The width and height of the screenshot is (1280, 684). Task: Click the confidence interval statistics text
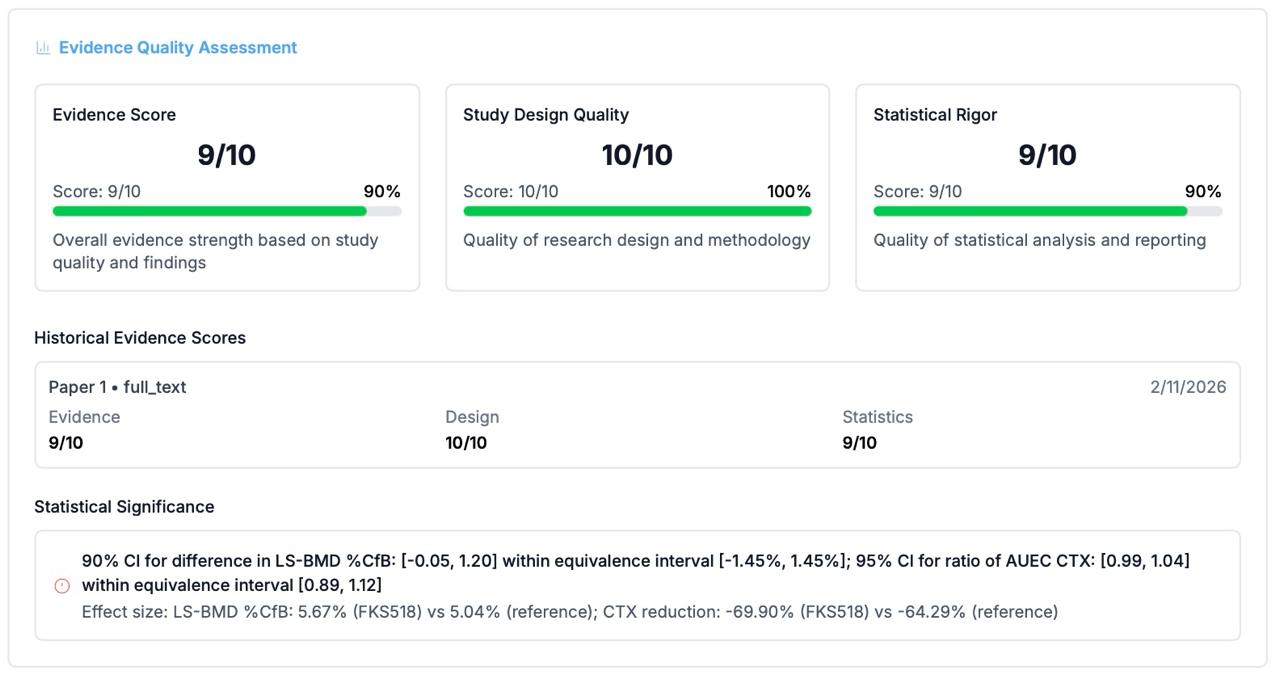tap(636, 572)
